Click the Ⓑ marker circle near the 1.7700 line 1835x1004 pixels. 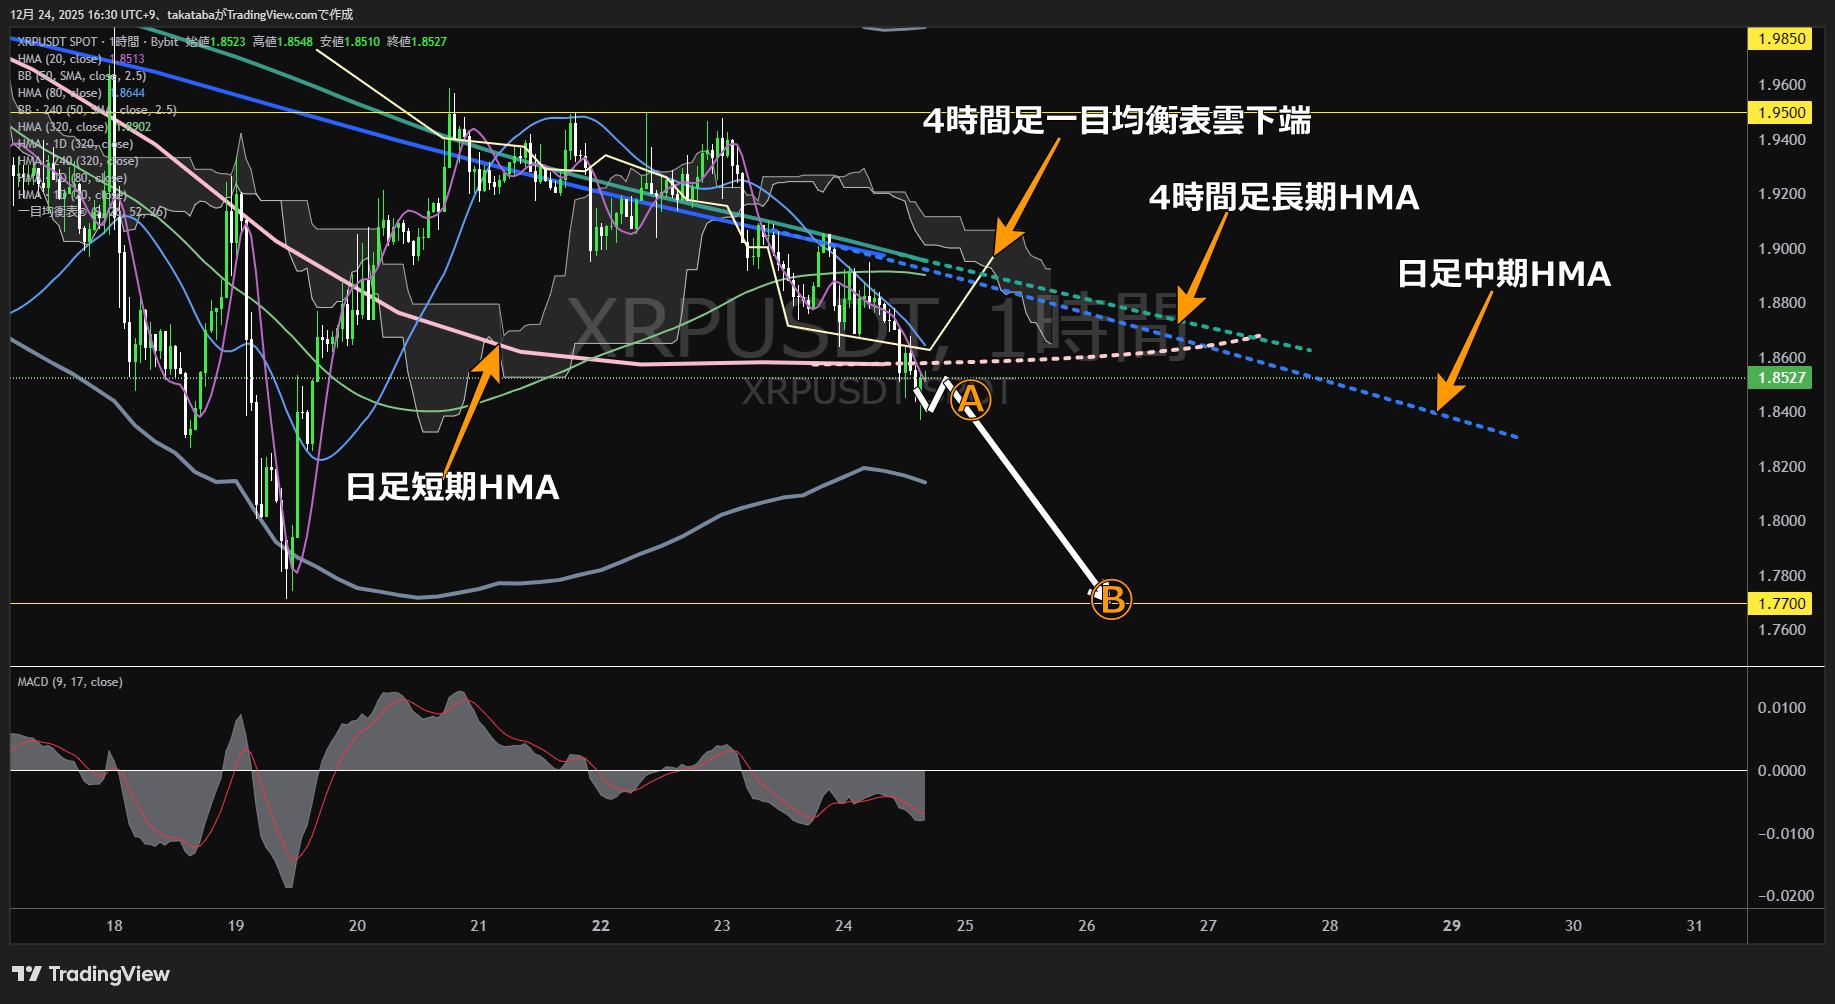pos(1111,598)
